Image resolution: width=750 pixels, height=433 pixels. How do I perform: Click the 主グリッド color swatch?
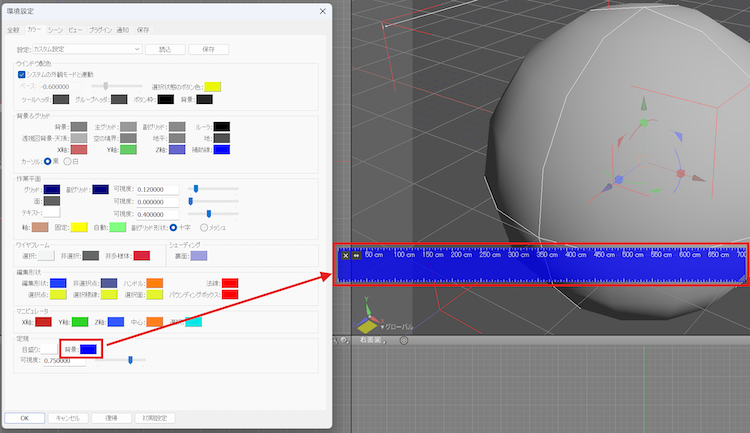click(x=128, y=127)
